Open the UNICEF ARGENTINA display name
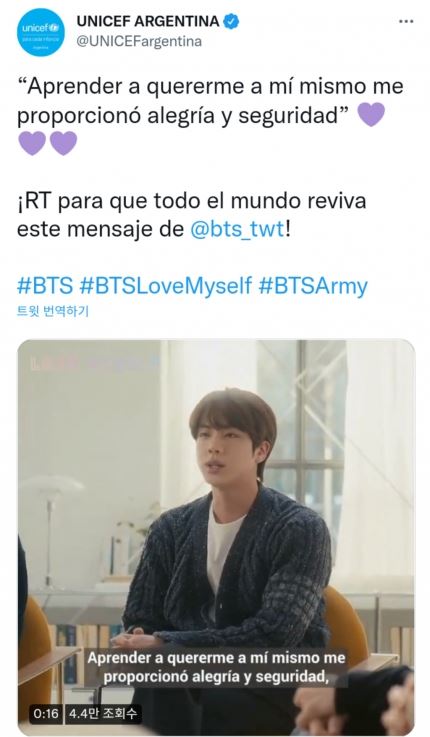The image size is (430, 737). (x=148, y=21)
